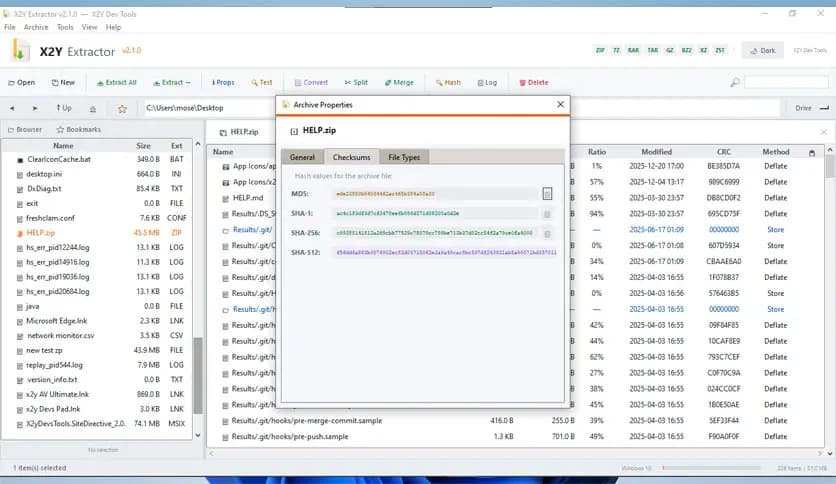Create a new archive with New
This screenshot has width=836, height=484.
coord(63,83)
